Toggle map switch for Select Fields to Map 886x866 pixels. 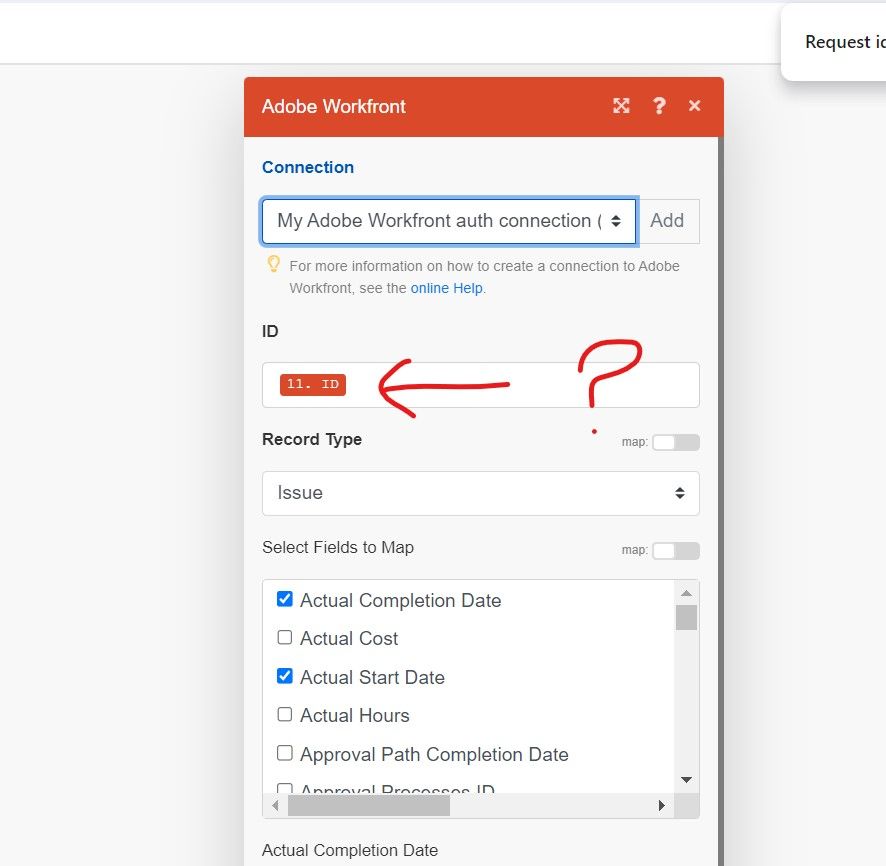point(675,551)
